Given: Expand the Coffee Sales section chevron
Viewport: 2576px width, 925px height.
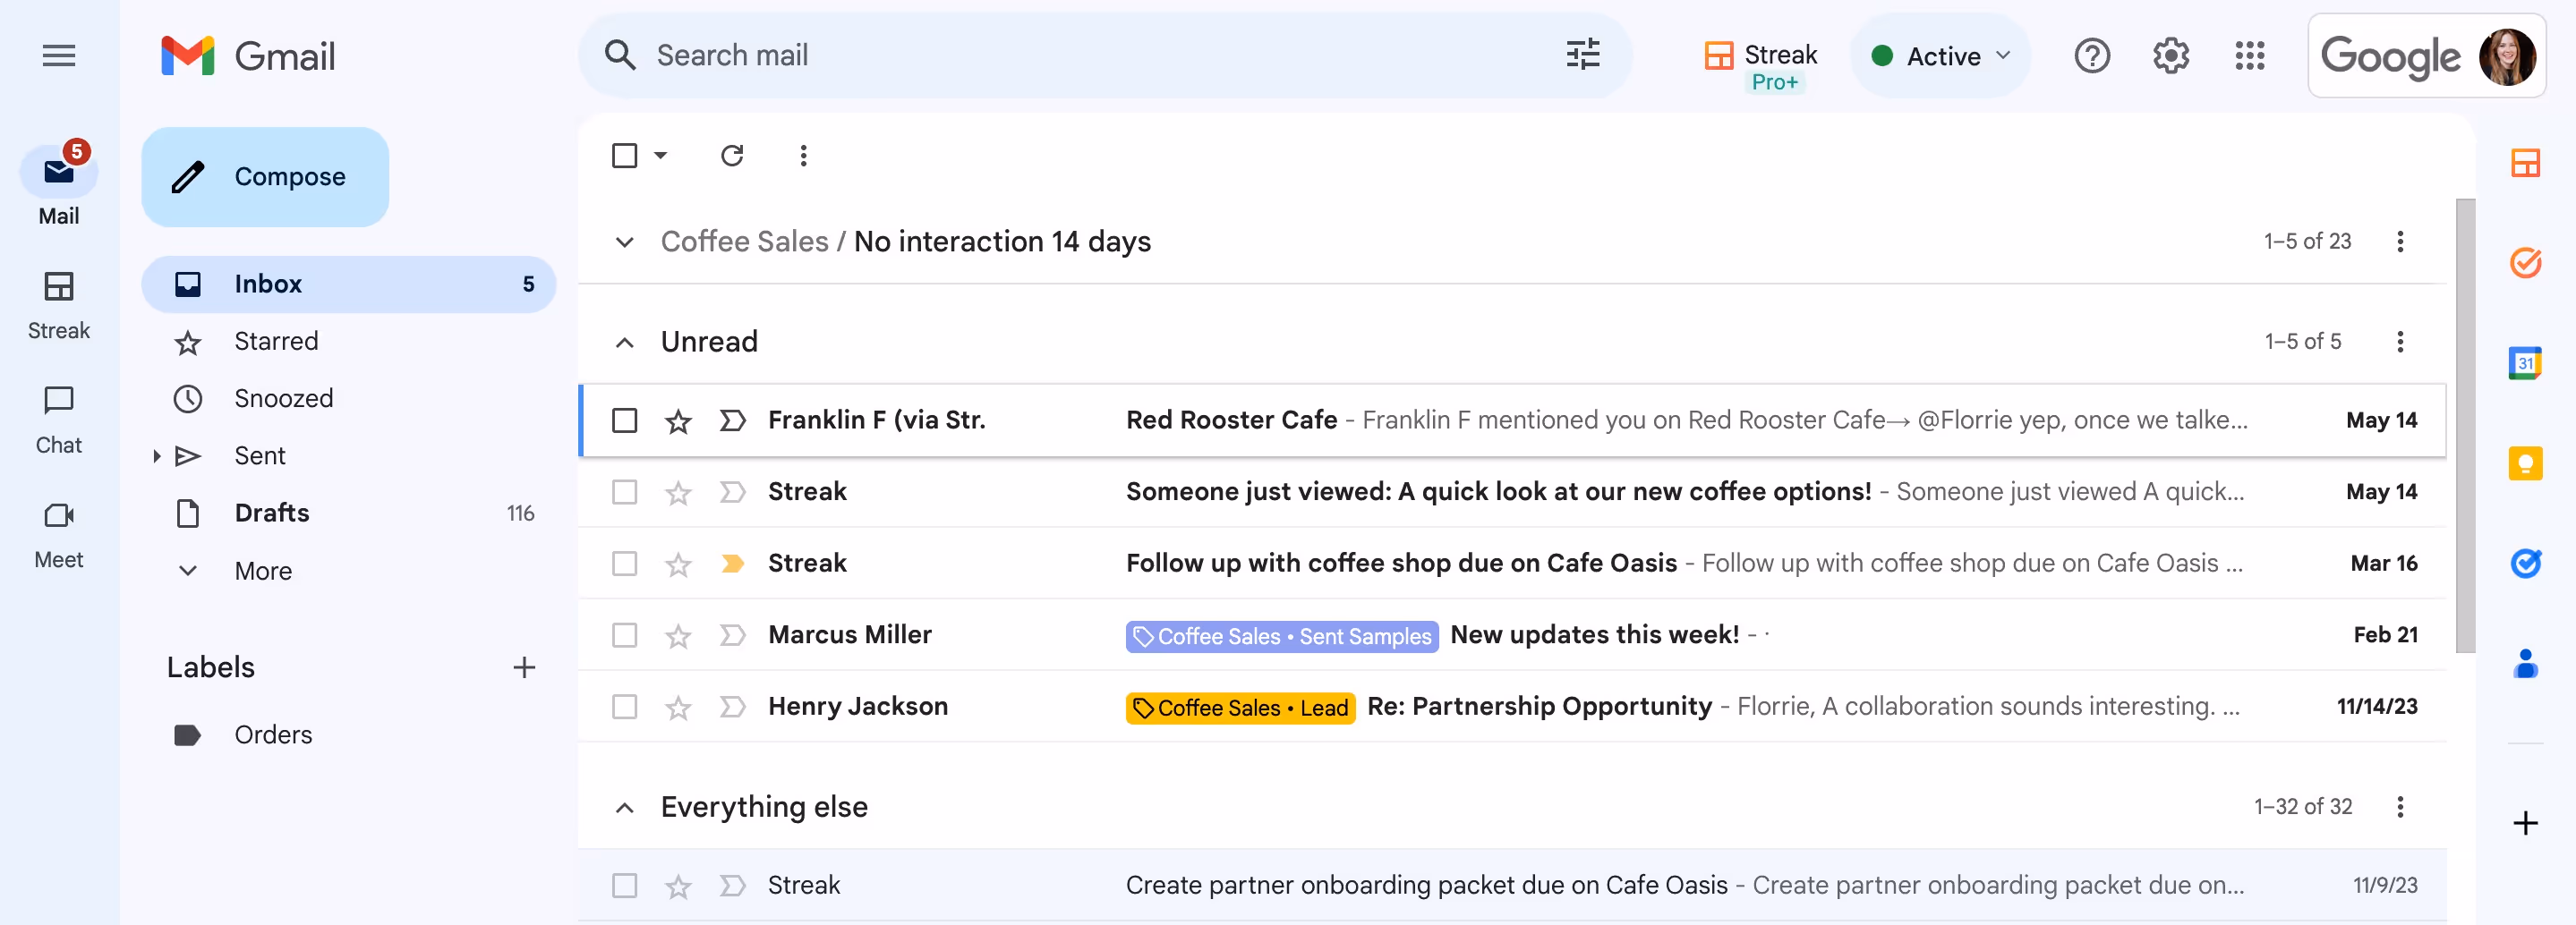Looking at the screenshot, I should (x=624, y=242).
